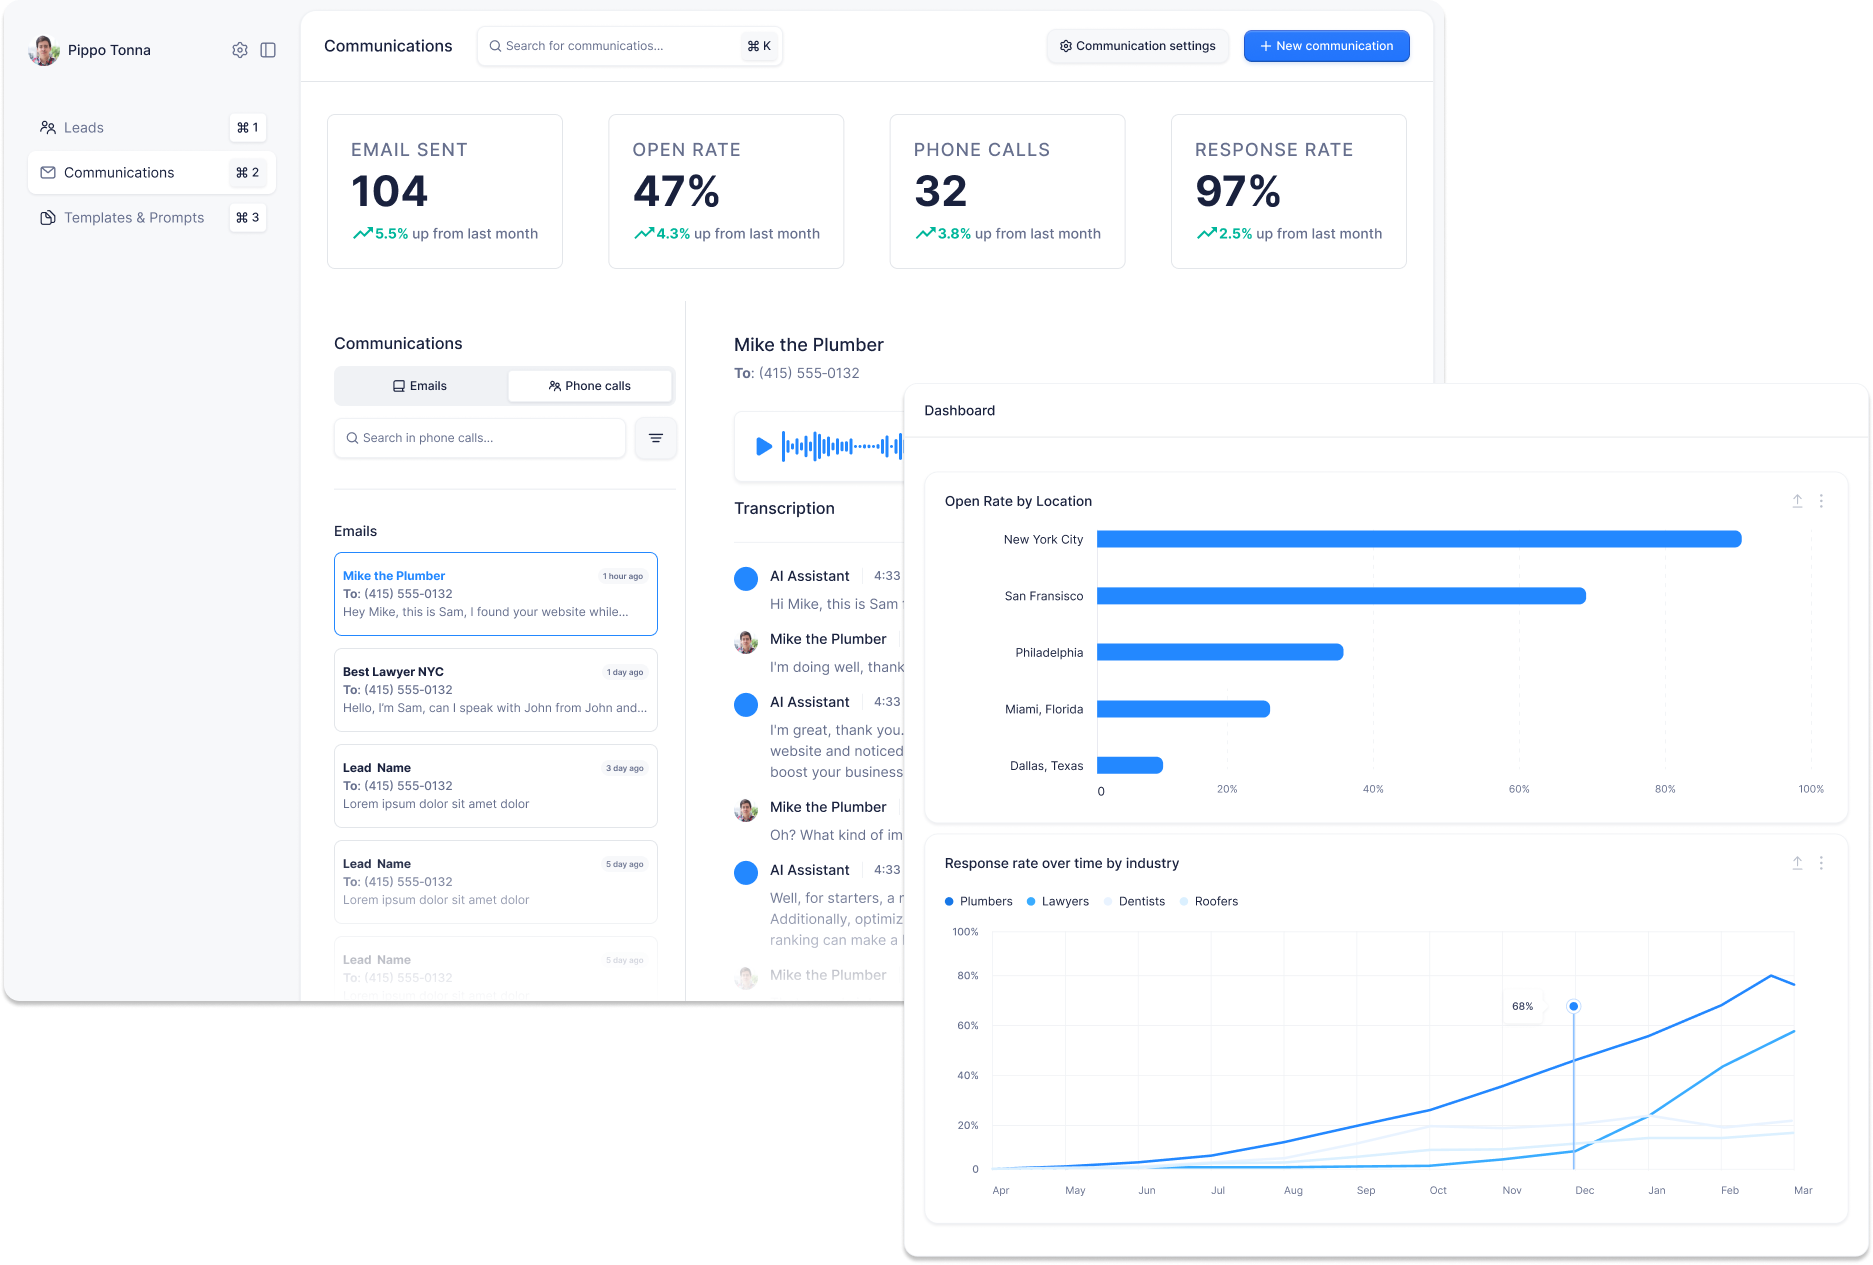Open Leads in the sidebar
This screenshot has height=1265, width=1873.
click(152, 128)
